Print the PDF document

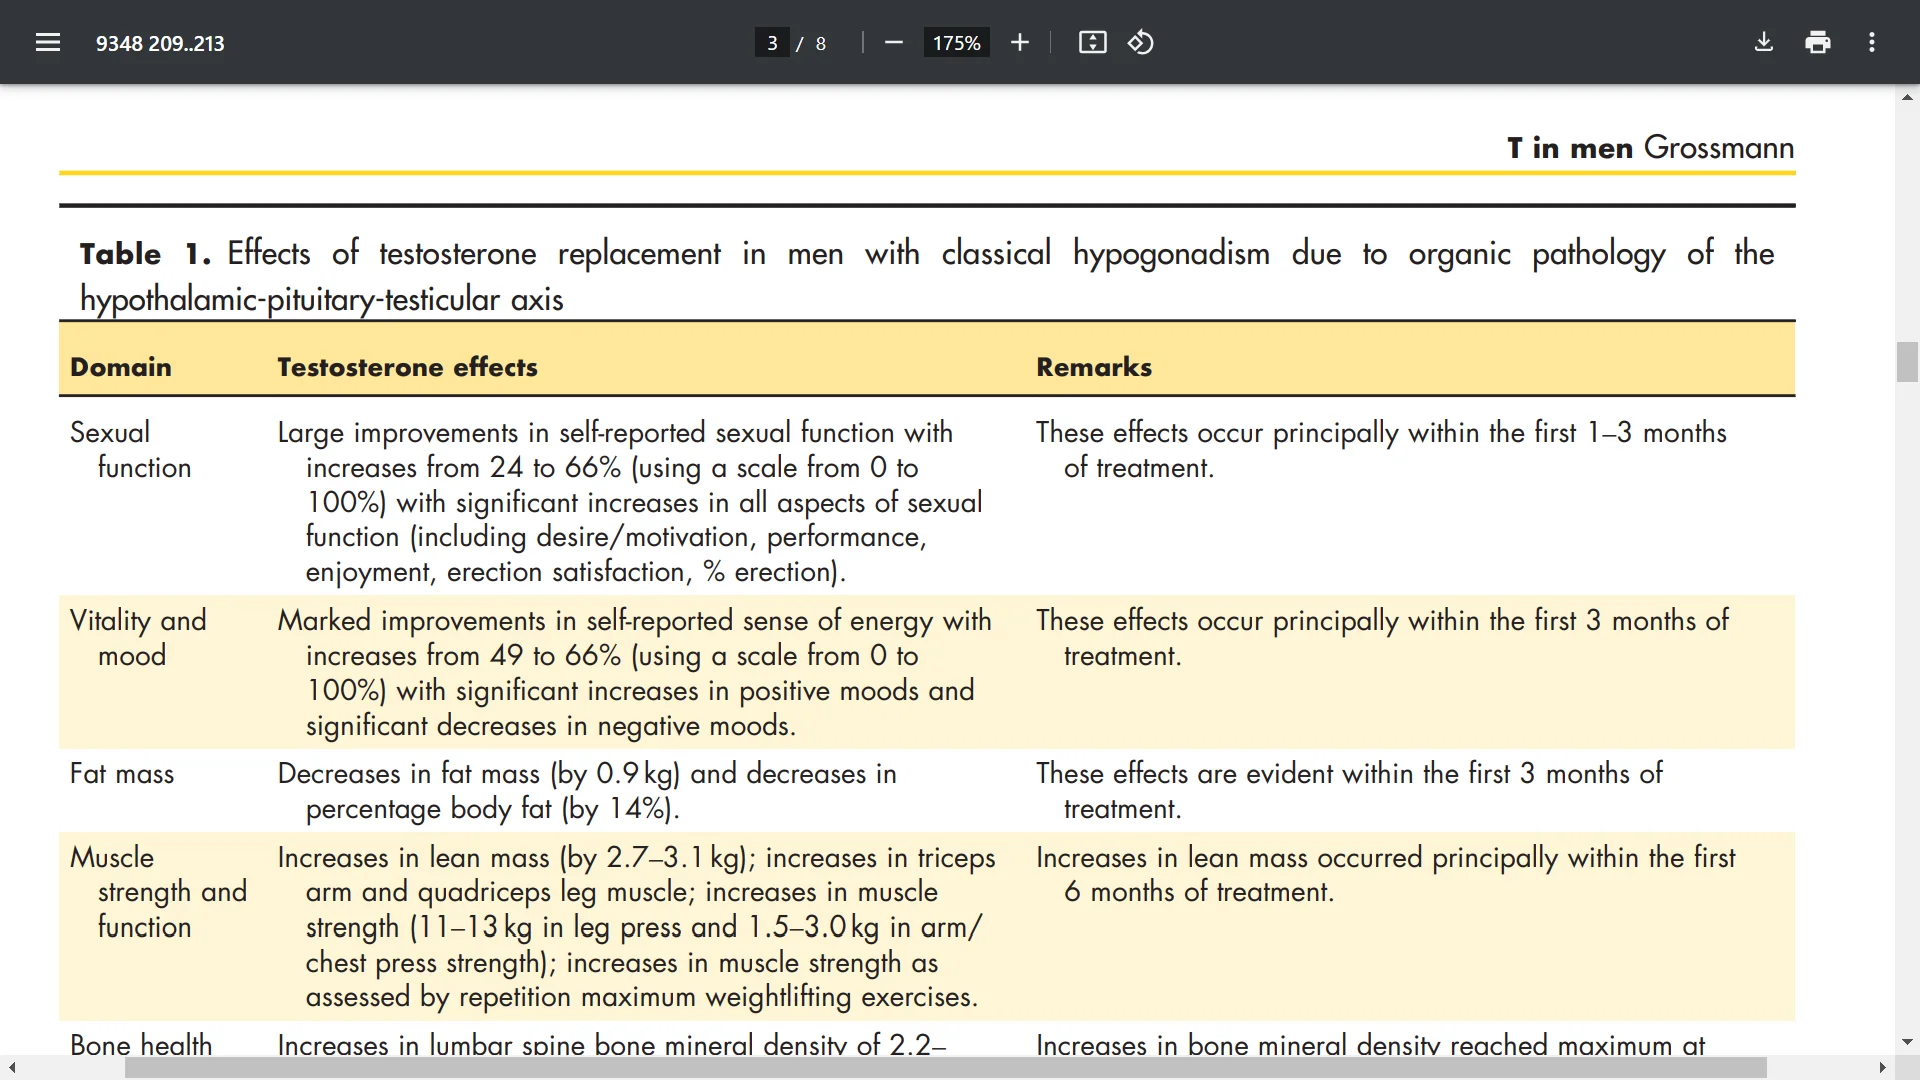click(1818, 42)
